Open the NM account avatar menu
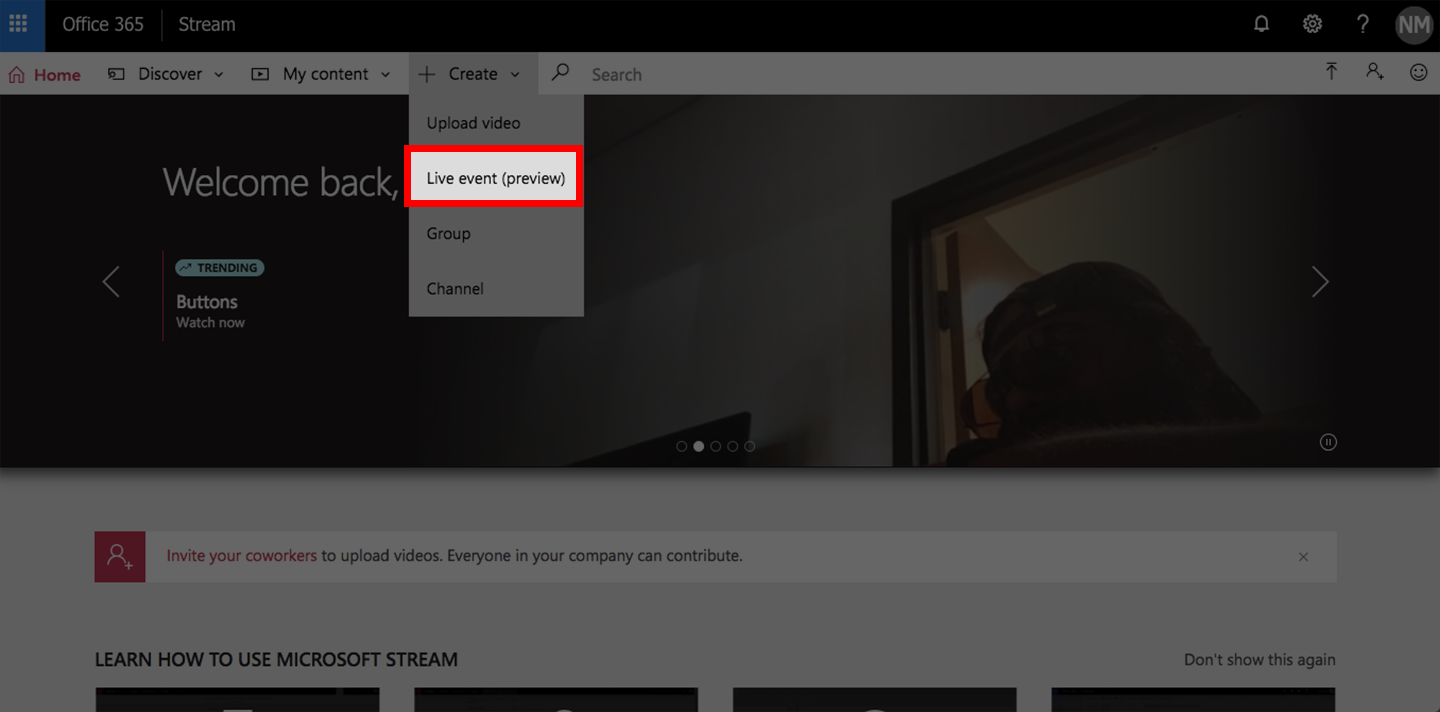 pyautogui.click(x=1414, y=25)
